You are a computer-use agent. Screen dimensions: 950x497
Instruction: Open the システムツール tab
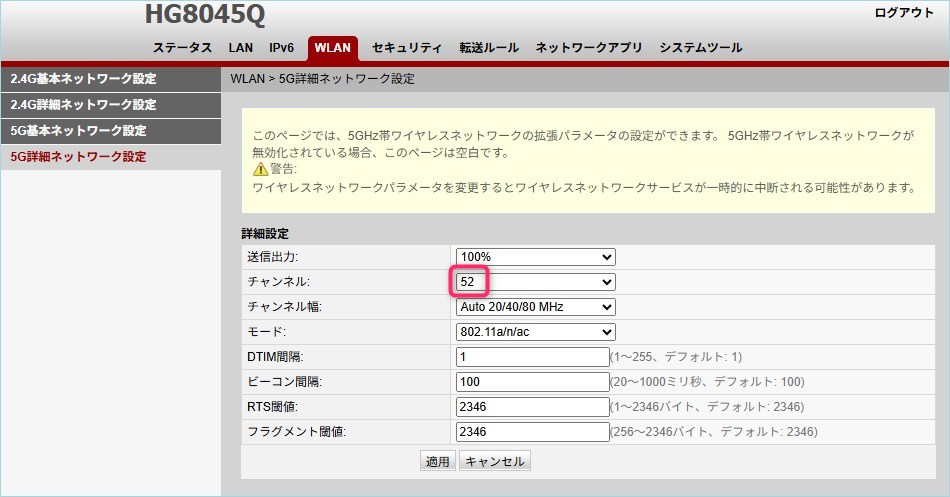(x=701, y=48)
